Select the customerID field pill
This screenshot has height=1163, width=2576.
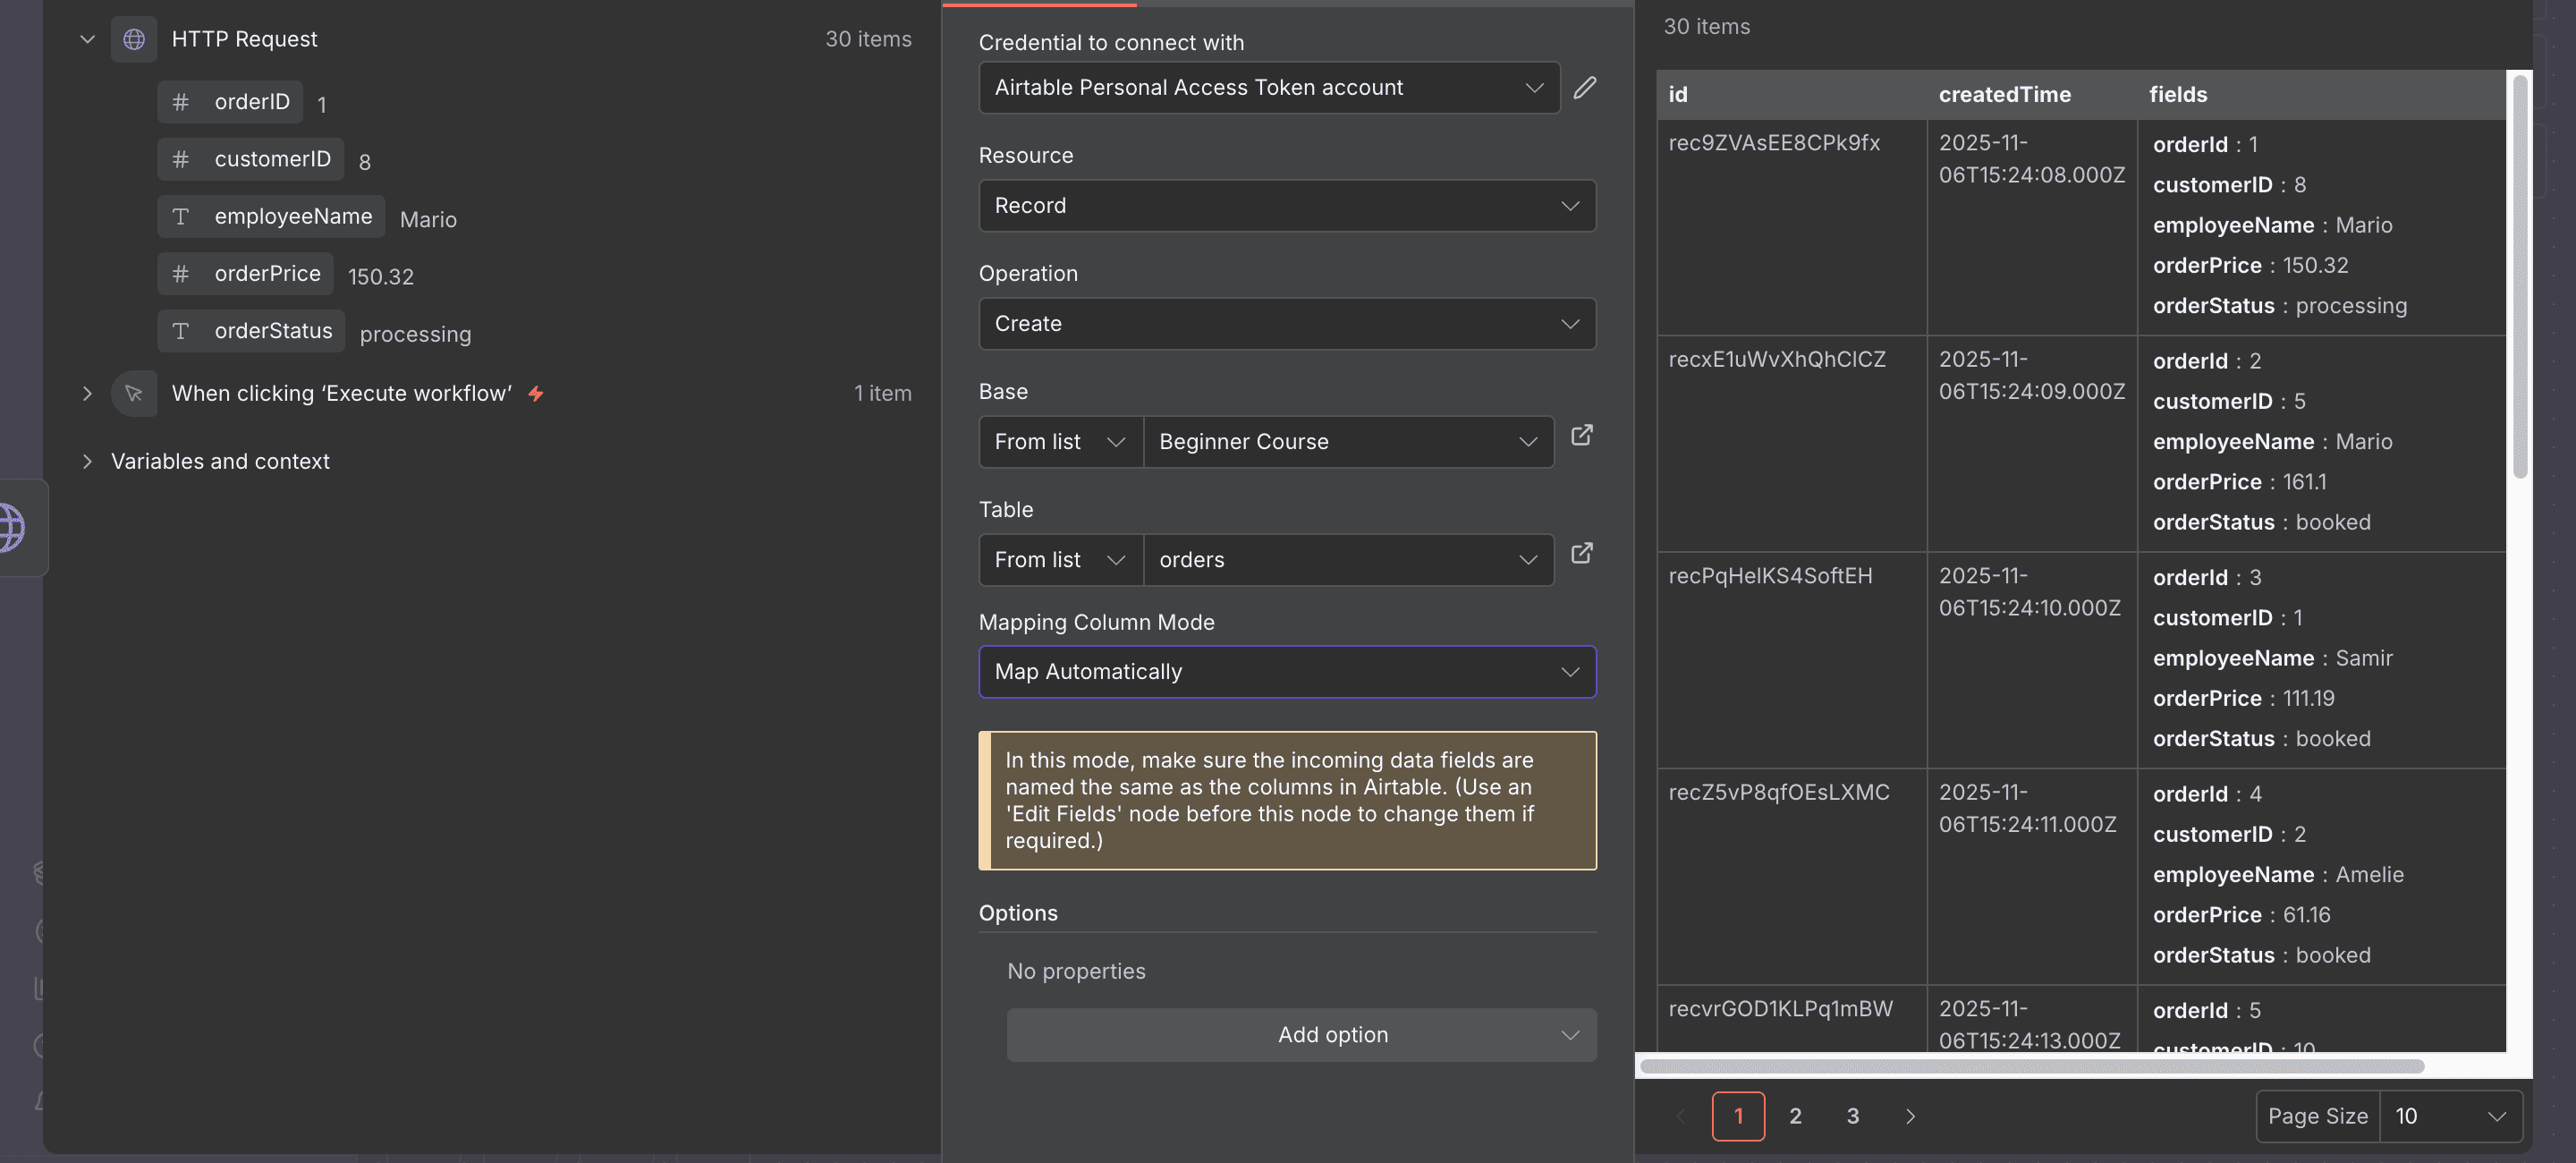[251, 159]
